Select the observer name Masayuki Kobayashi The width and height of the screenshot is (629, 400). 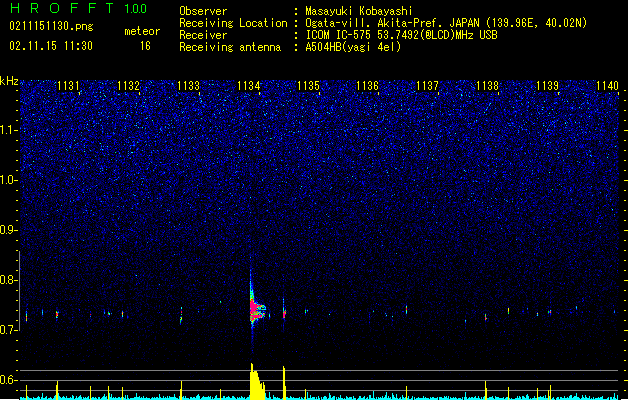359,11
